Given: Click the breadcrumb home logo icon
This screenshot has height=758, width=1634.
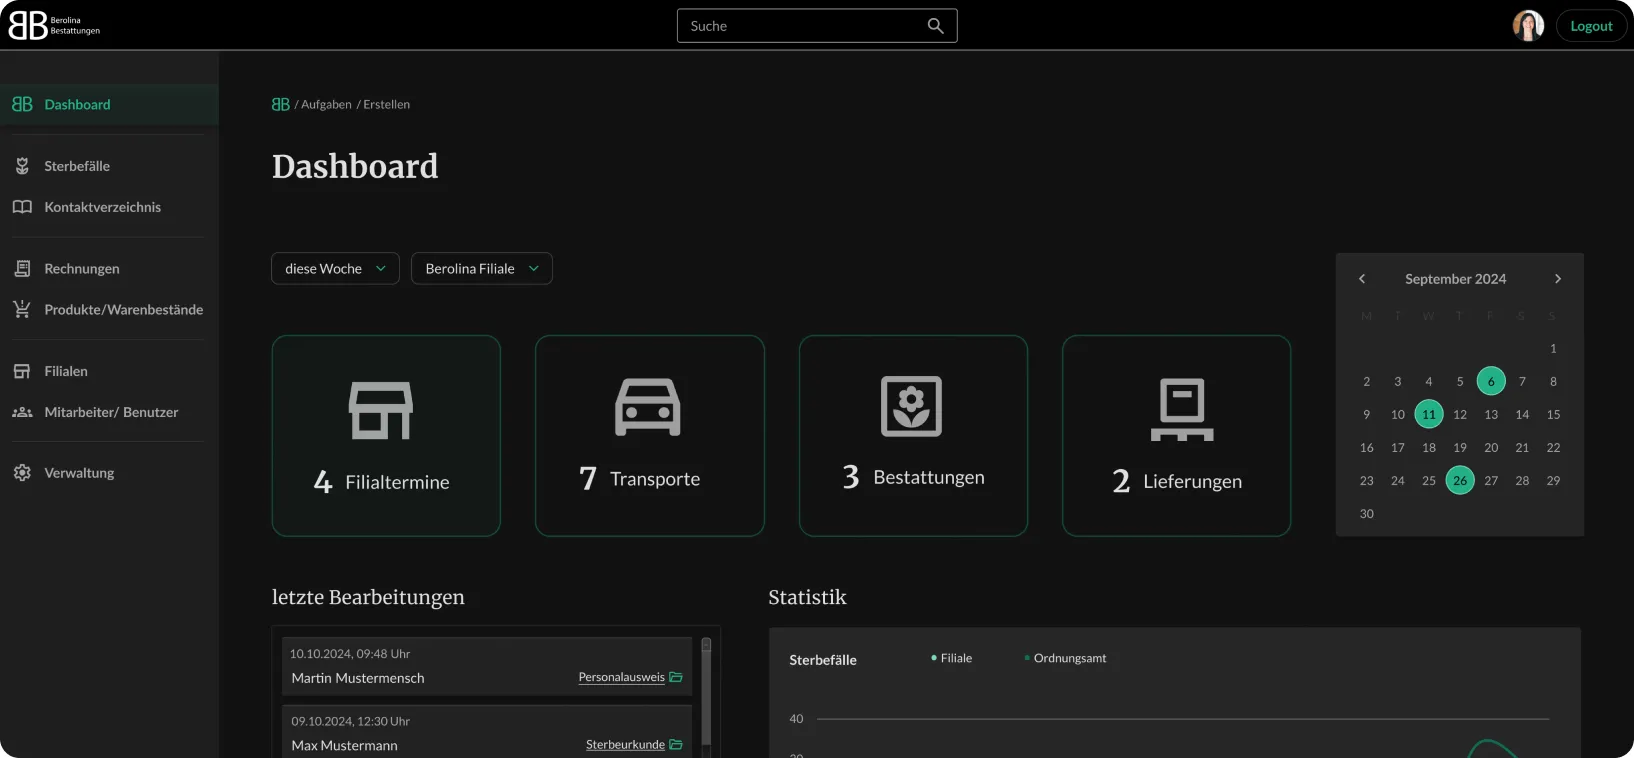Looking at the screenshot, I should (x=281, y=104).
